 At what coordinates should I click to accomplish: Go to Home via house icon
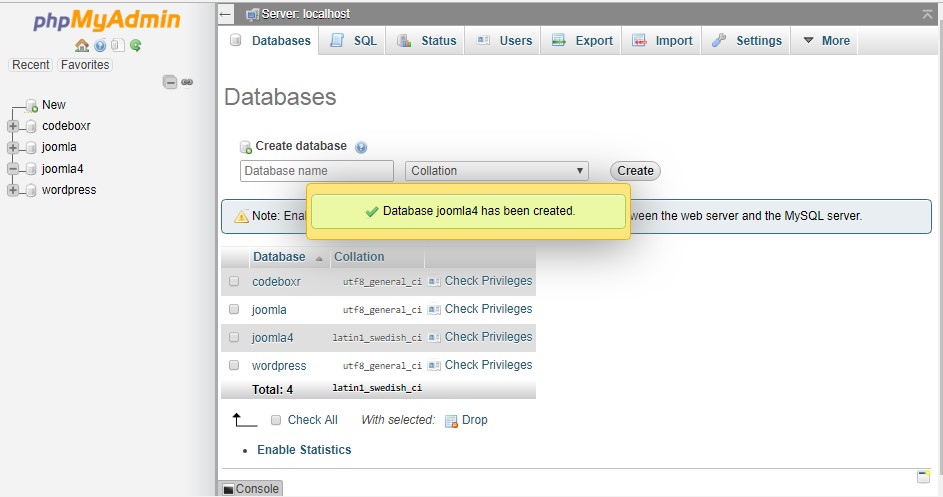pyautogui.click(x=82, y=45)
